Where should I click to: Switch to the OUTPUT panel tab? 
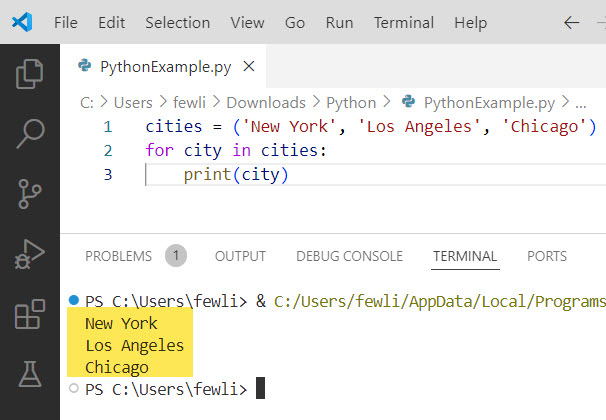tap(240, 256)
